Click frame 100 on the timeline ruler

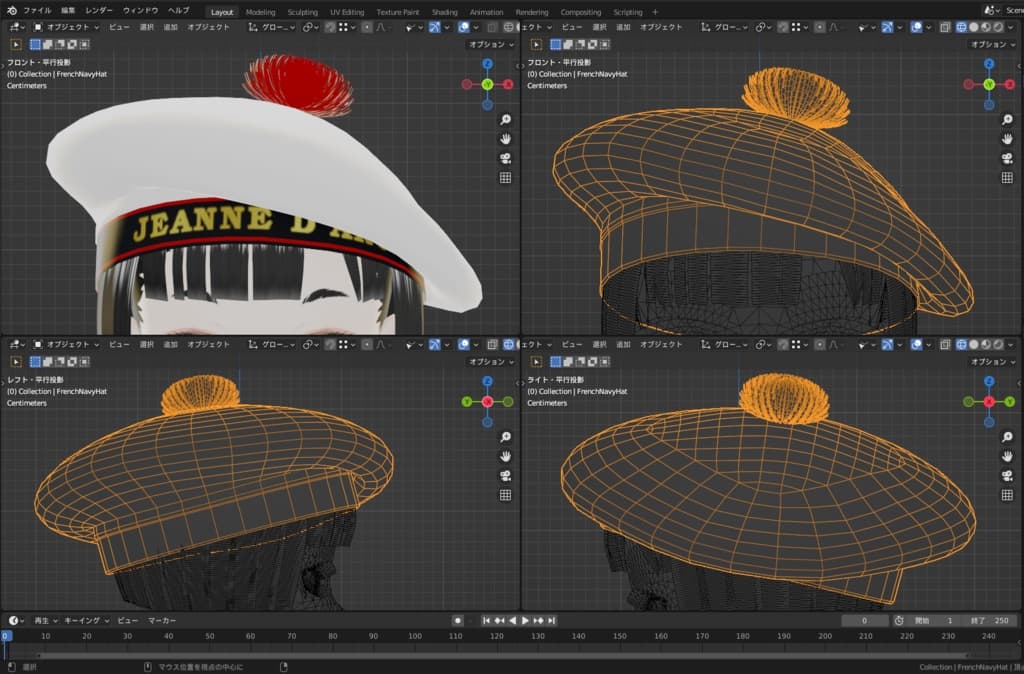414,636
